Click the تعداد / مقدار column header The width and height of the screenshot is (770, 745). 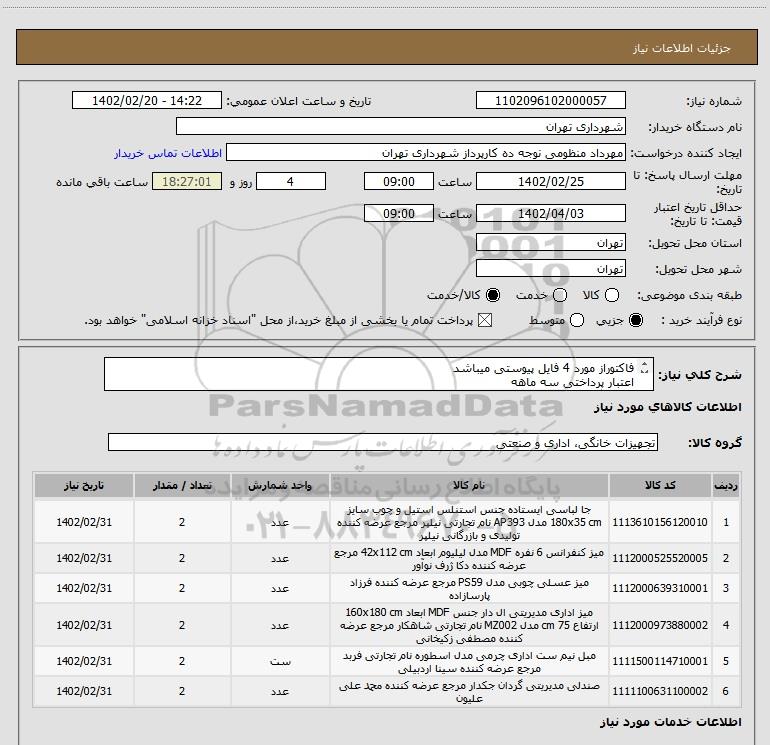coord(182,485)
